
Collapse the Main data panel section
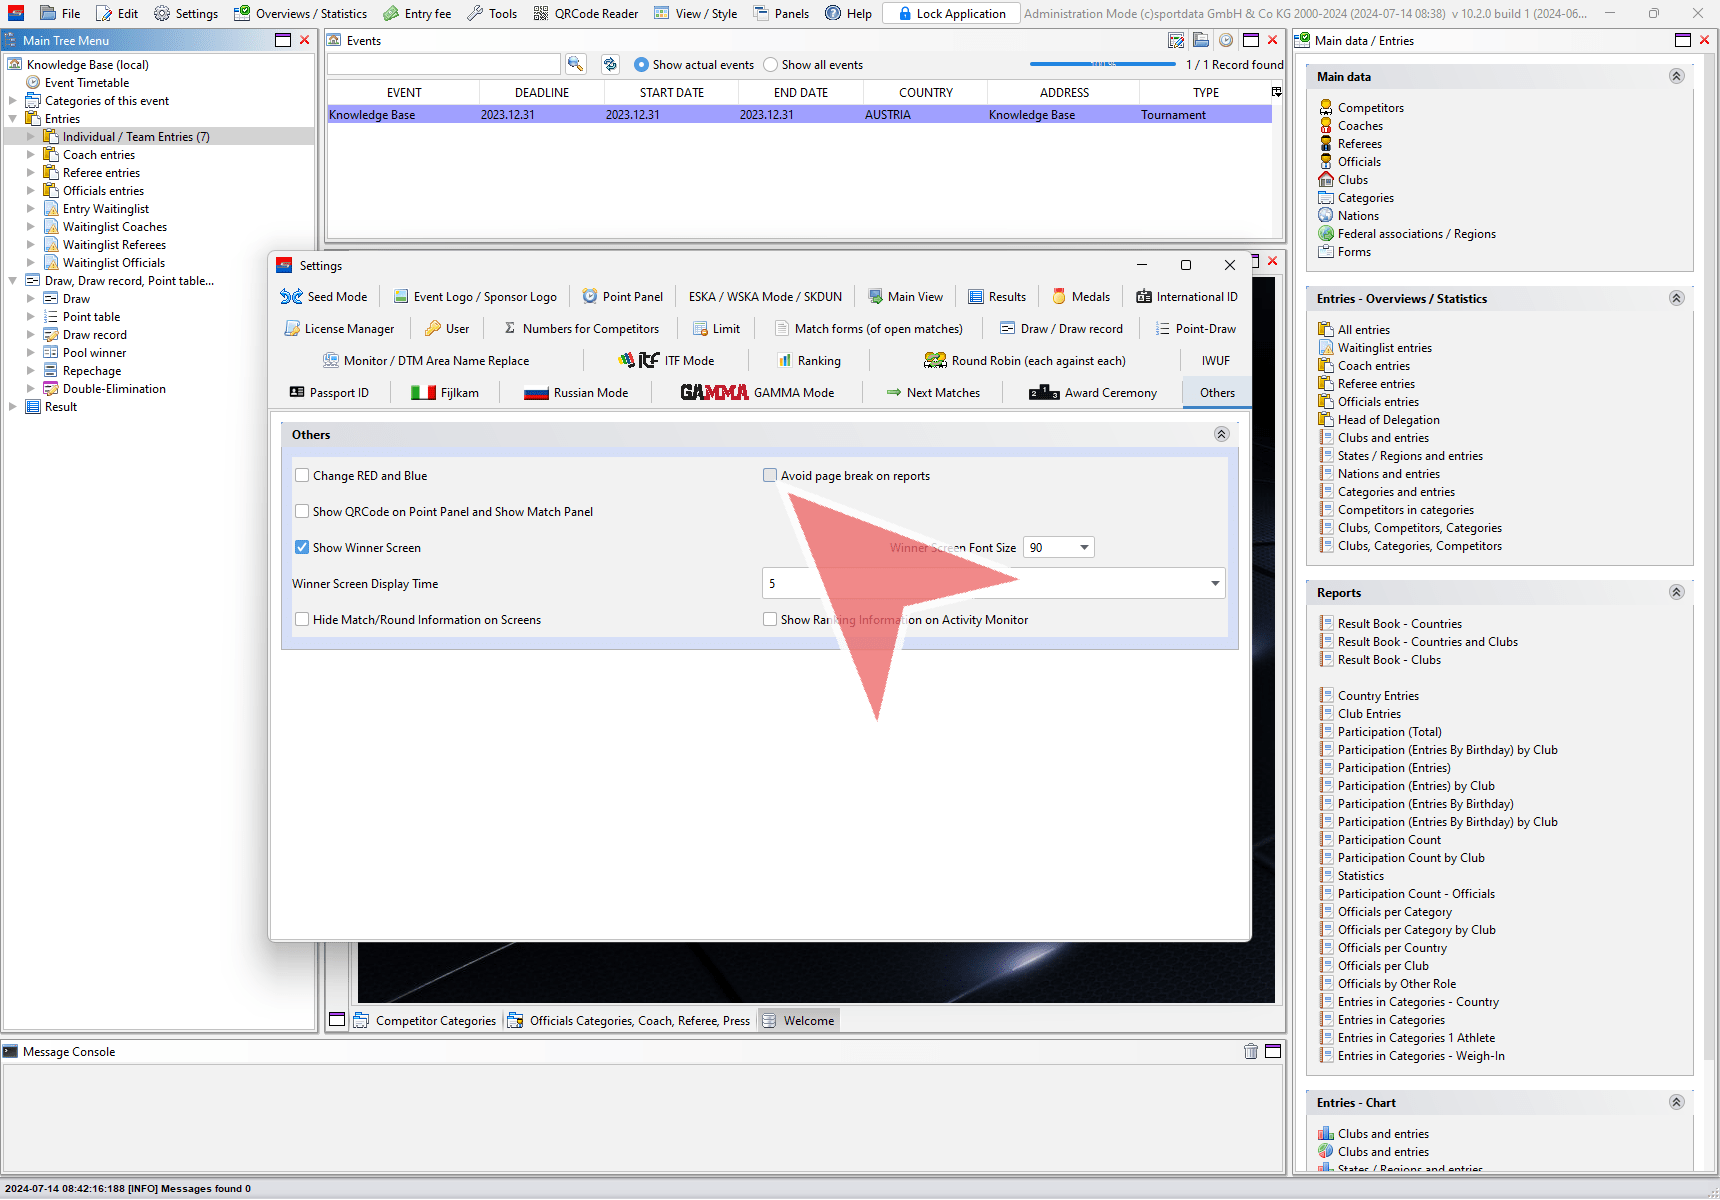click(1677, 77)
